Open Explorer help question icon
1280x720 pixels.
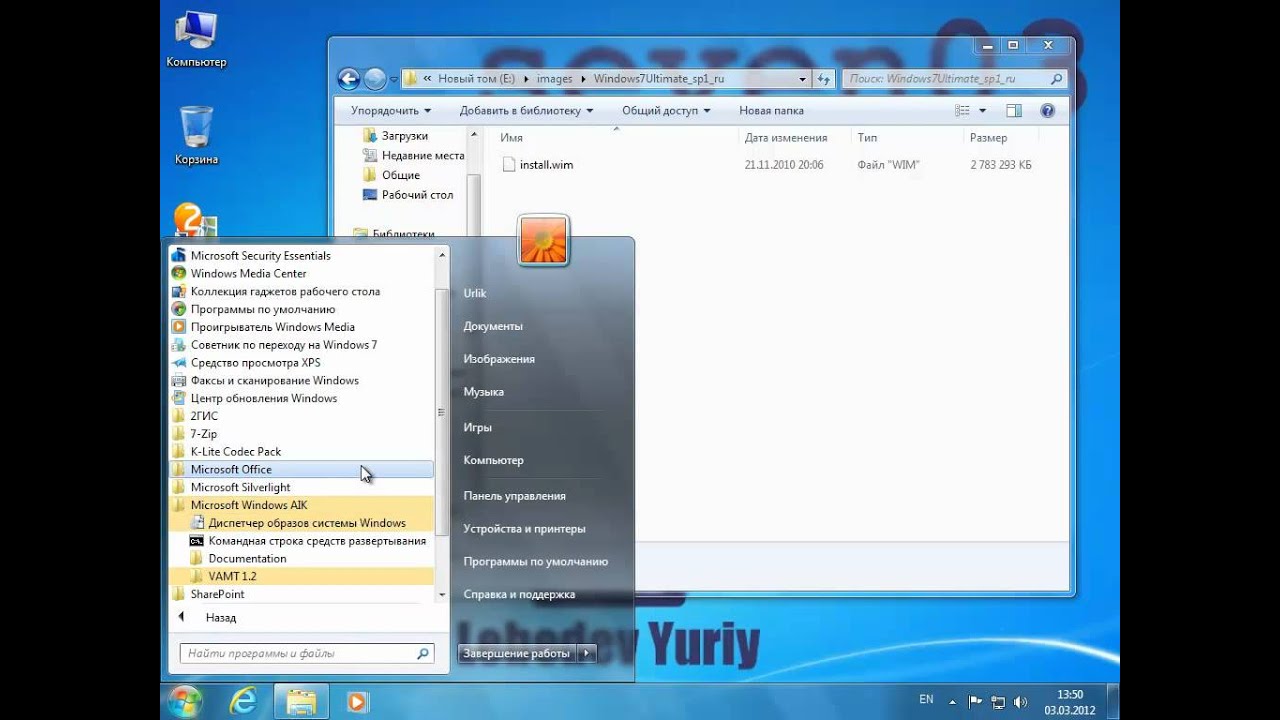[x=1047, y=111]
